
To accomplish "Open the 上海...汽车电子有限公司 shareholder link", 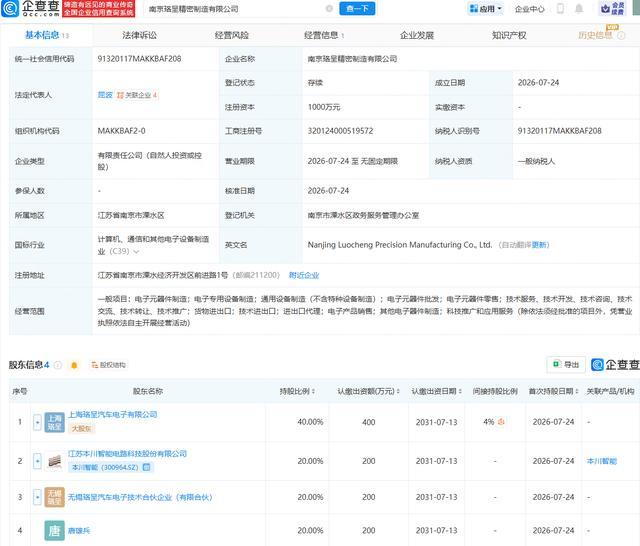I will coord(113,415).
